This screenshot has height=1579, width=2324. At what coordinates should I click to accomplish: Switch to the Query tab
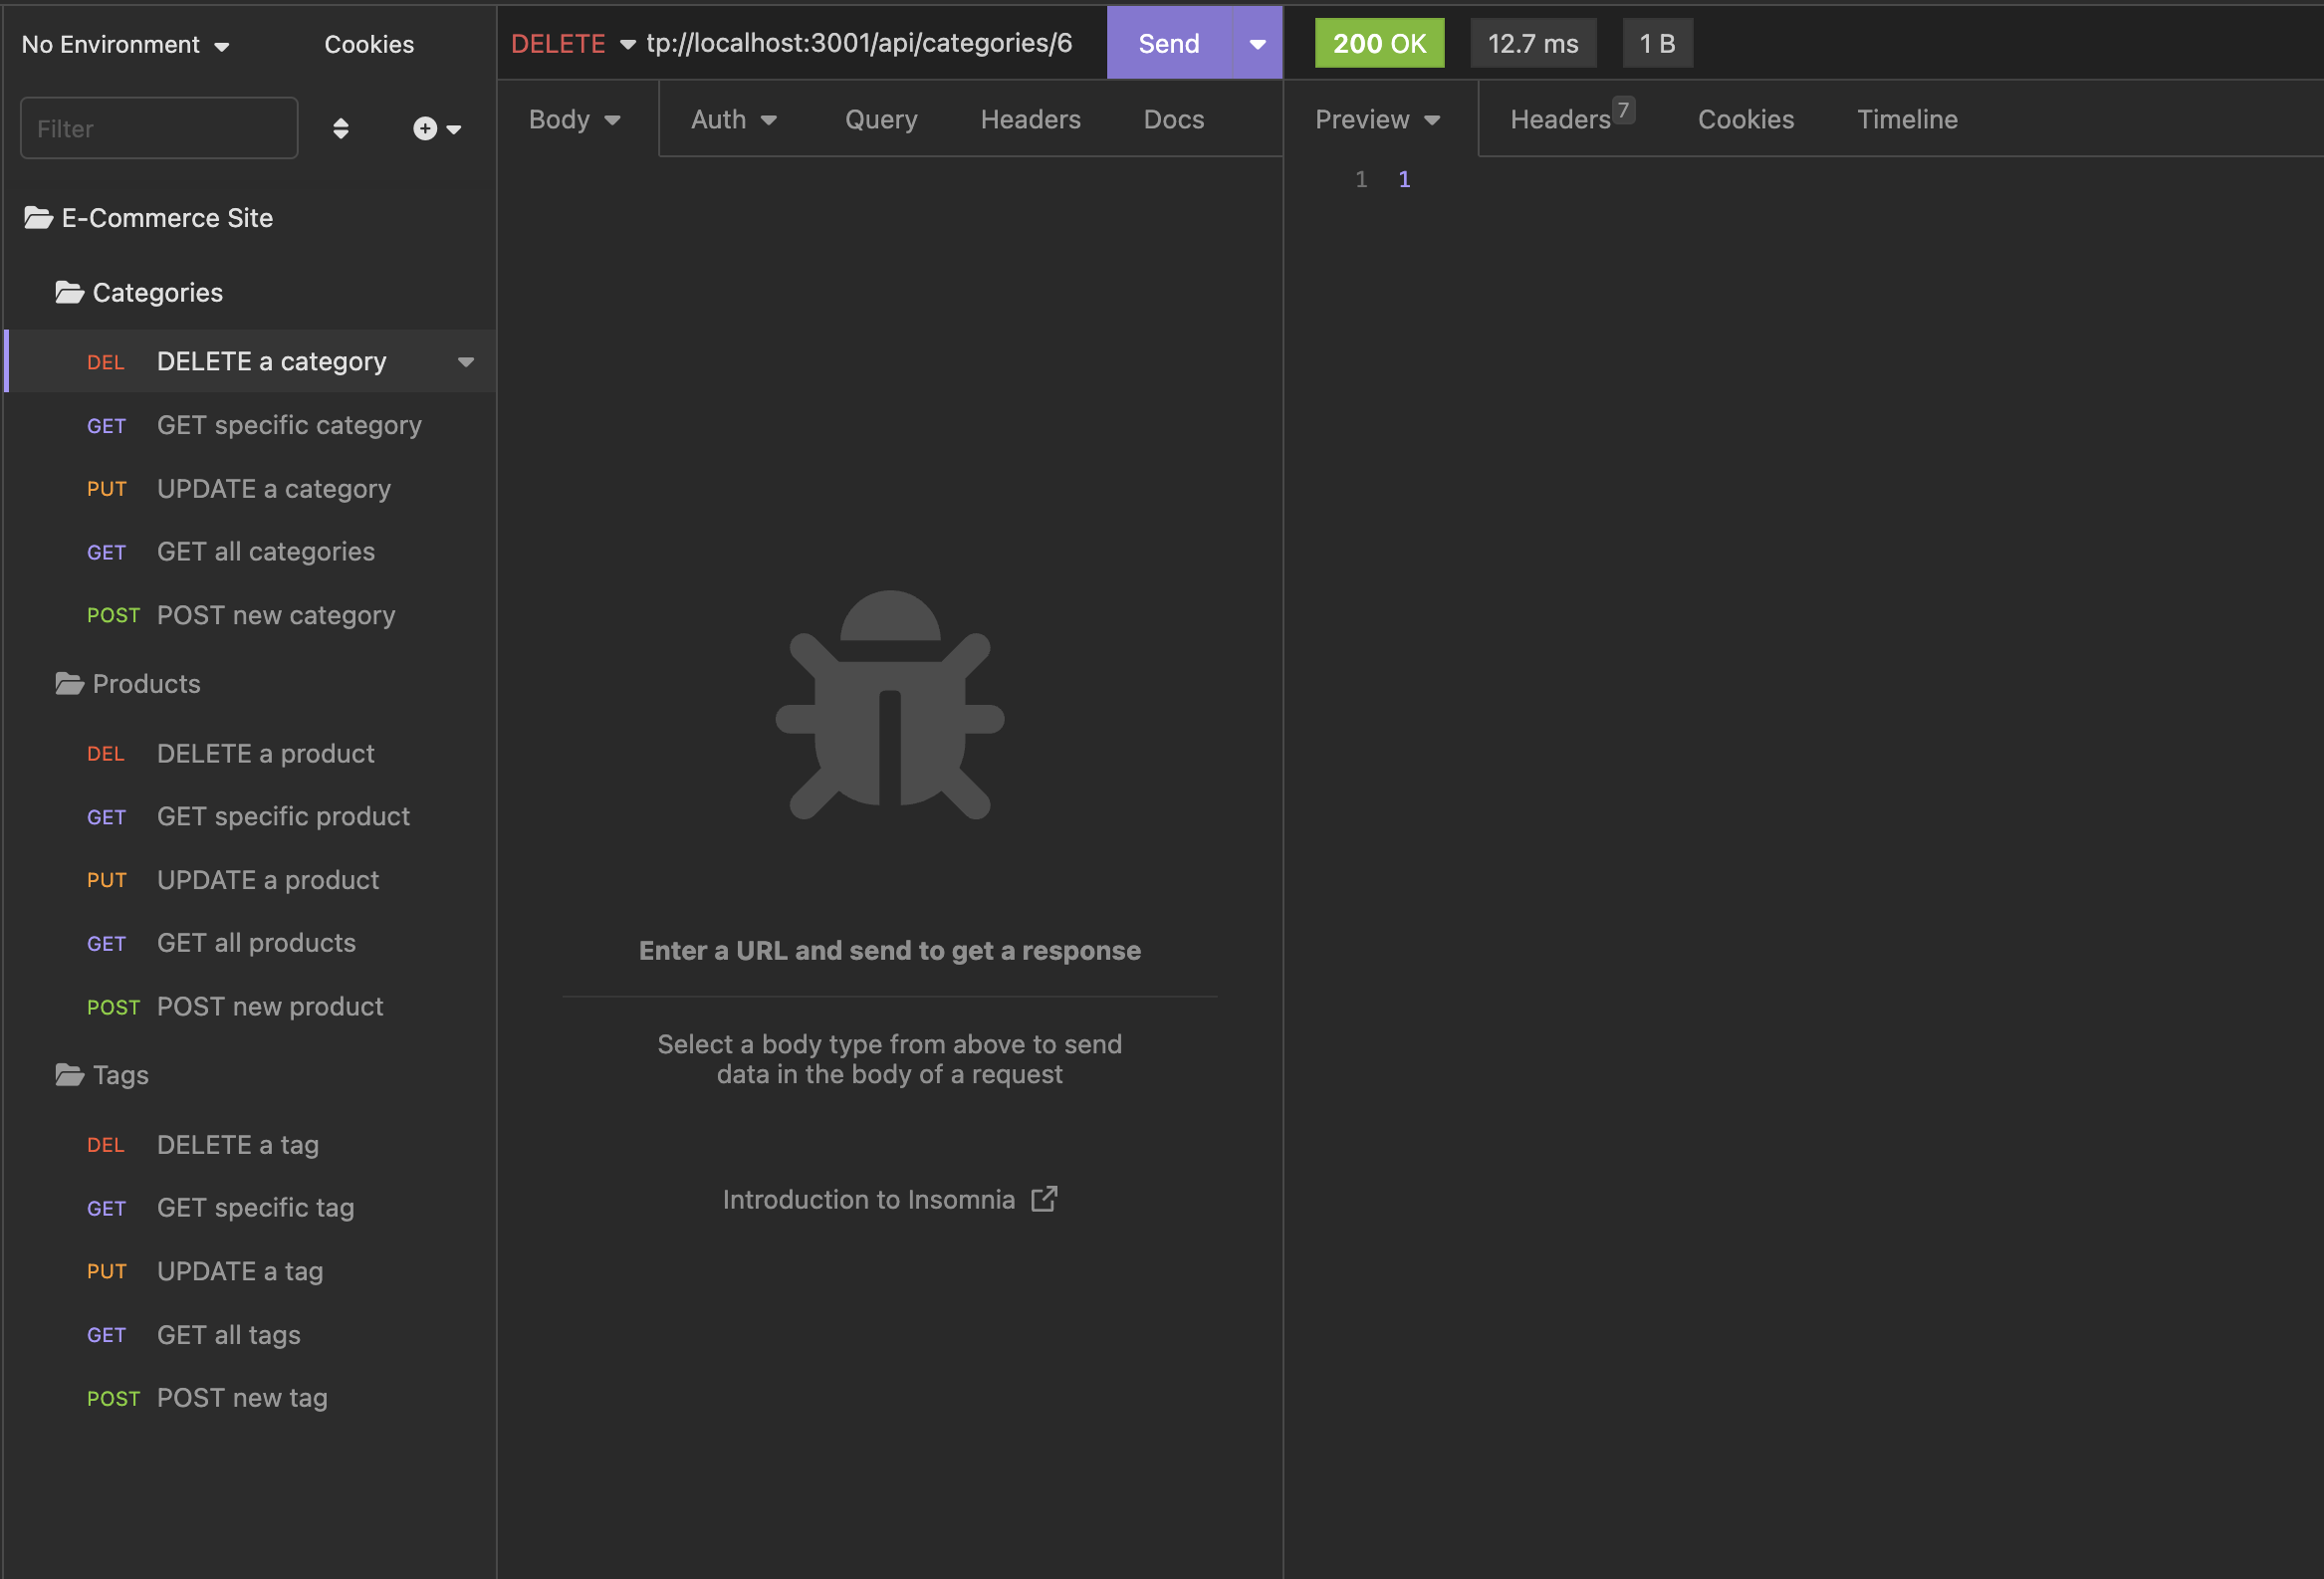(x=881, y=119)
